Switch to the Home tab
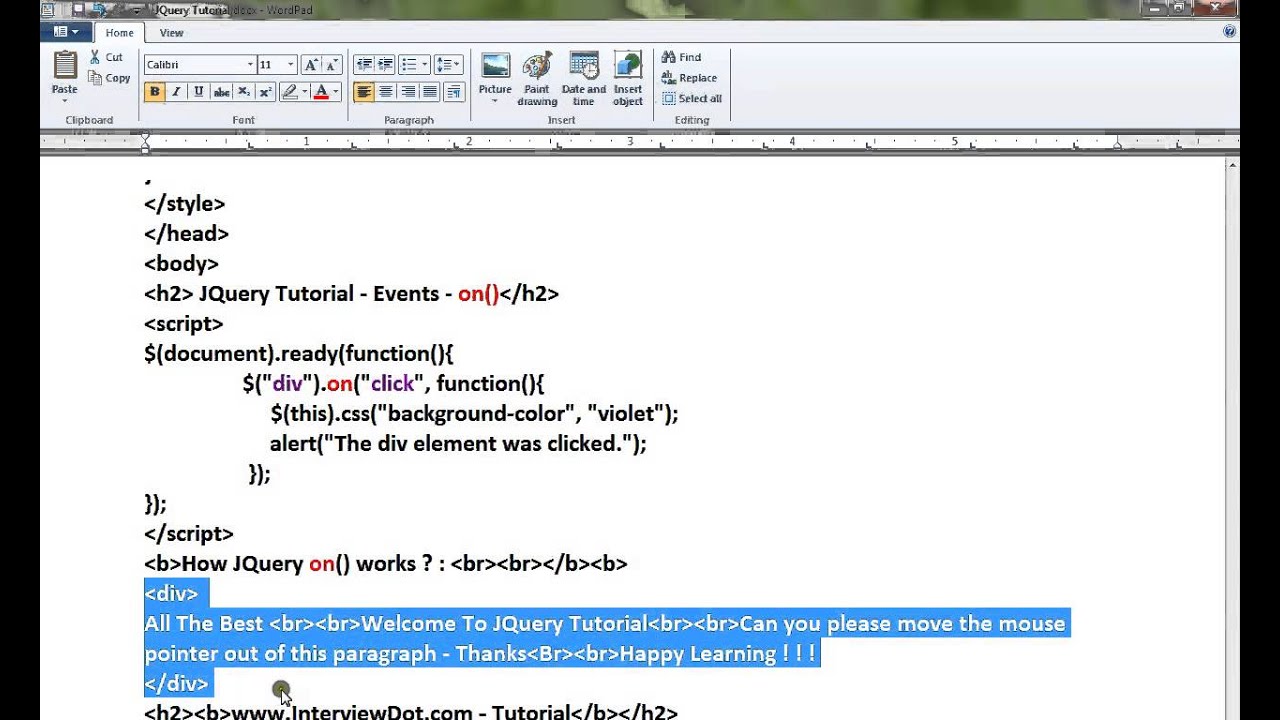Image resolution: width=1280 pixels, height=720 pixels. click(119, 33)
